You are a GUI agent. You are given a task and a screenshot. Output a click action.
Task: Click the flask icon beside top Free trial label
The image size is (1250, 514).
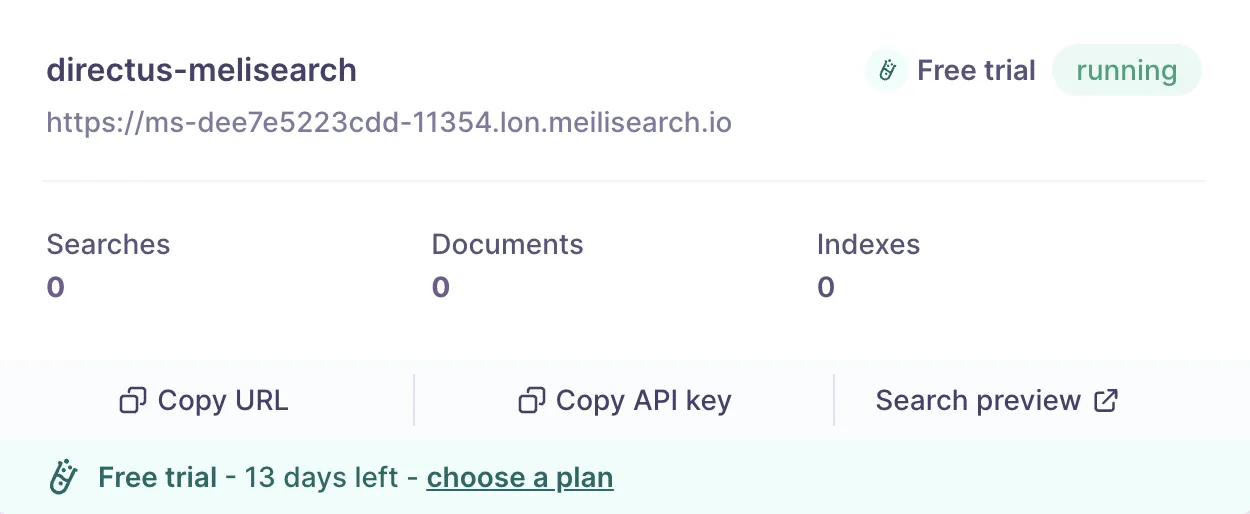(x=886, y=71)
